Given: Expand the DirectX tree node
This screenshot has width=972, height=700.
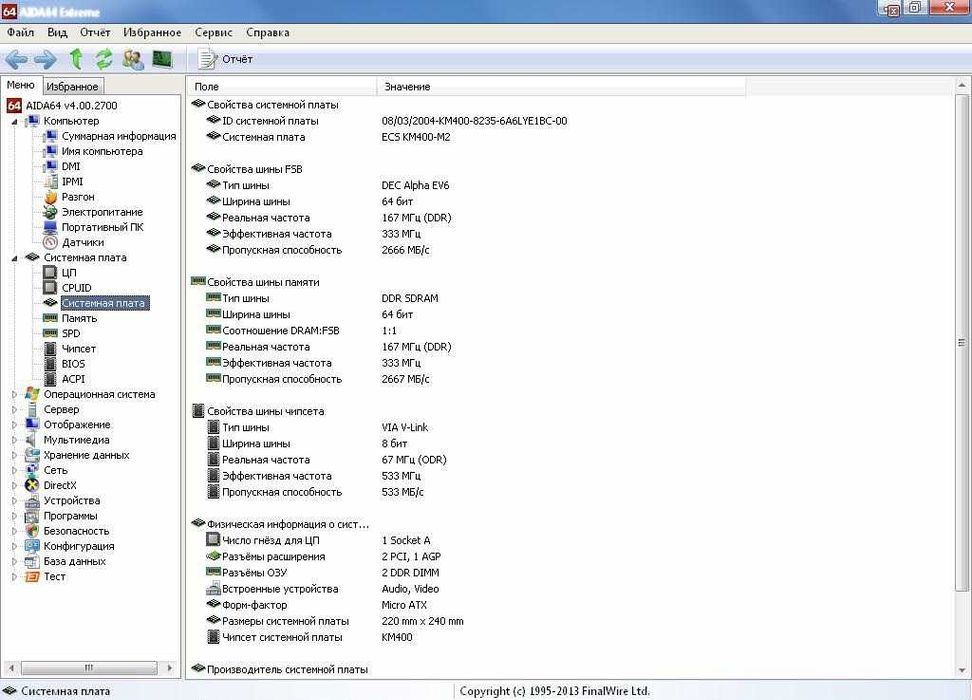Looking at the screenshot, I should pyautogui.click(x=14, y=485).
